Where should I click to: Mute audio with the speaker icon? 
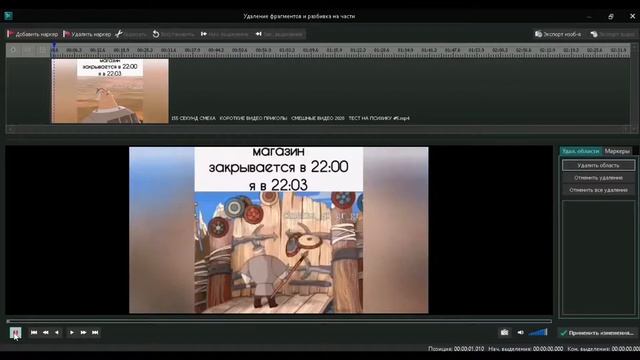[520, 333]
